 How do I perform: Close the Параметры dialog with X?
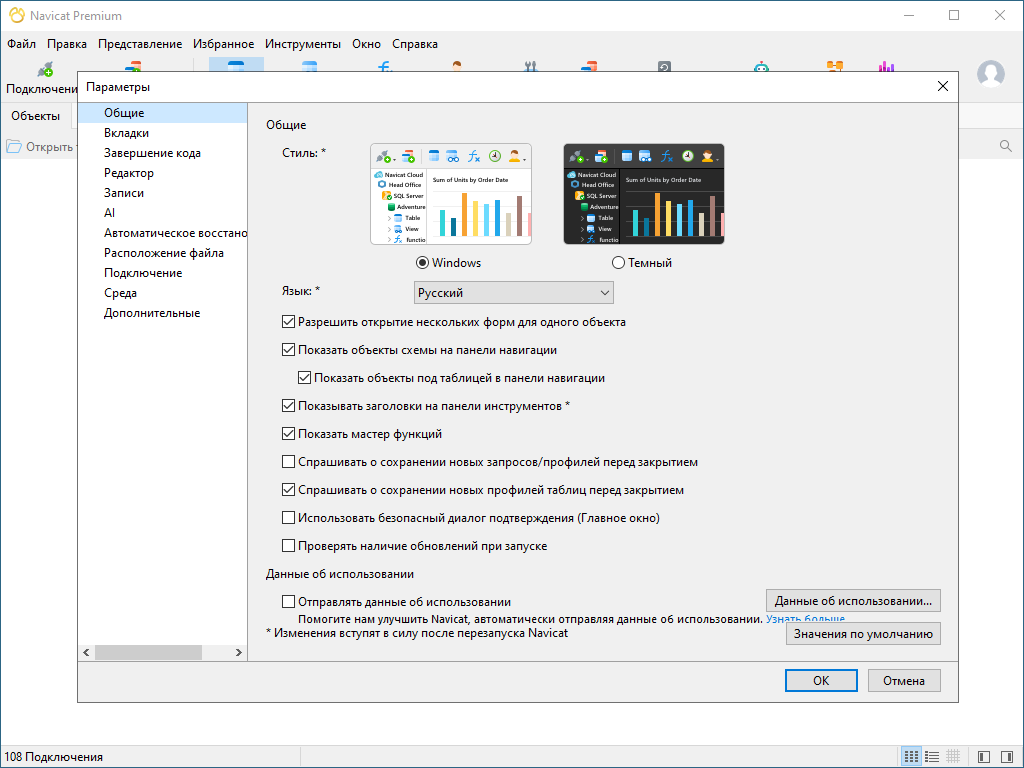click(x=942, y=87)
